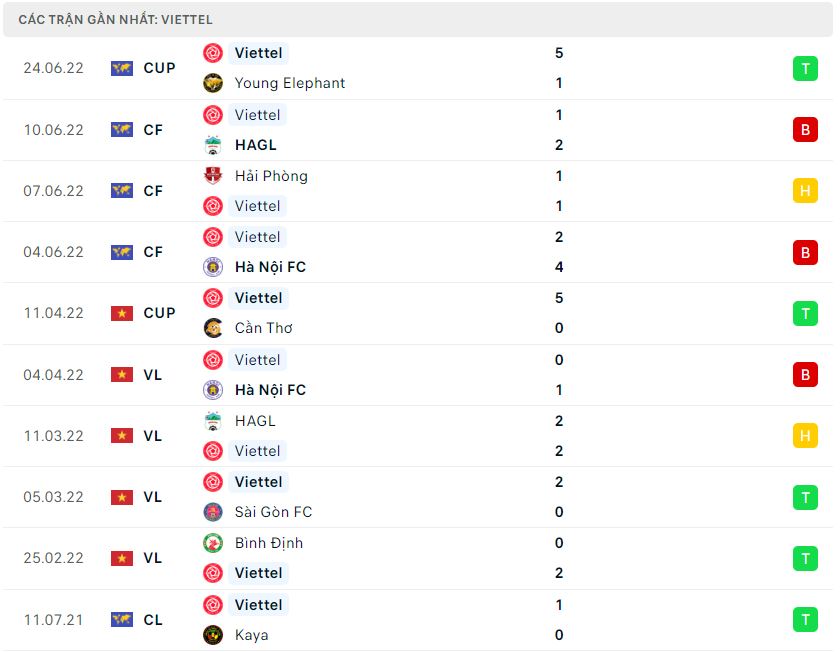Click the AFC flag icon for 24.06.22 CUP
Viewport: 840px width, 652px height.
click(122, 69)
